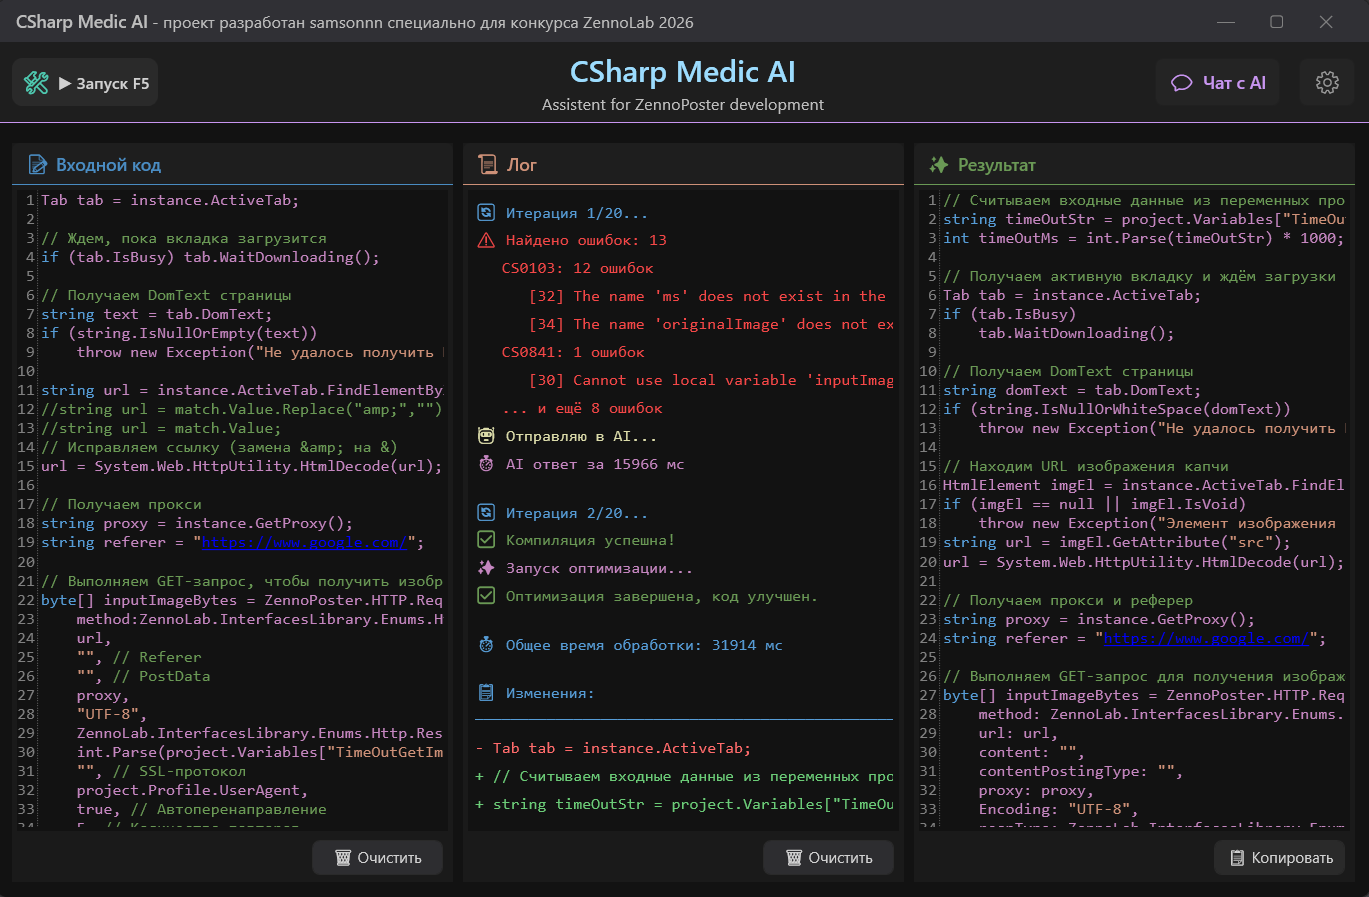
Task: Click the red warning triangle icon in the log
Action: point(486,240)
